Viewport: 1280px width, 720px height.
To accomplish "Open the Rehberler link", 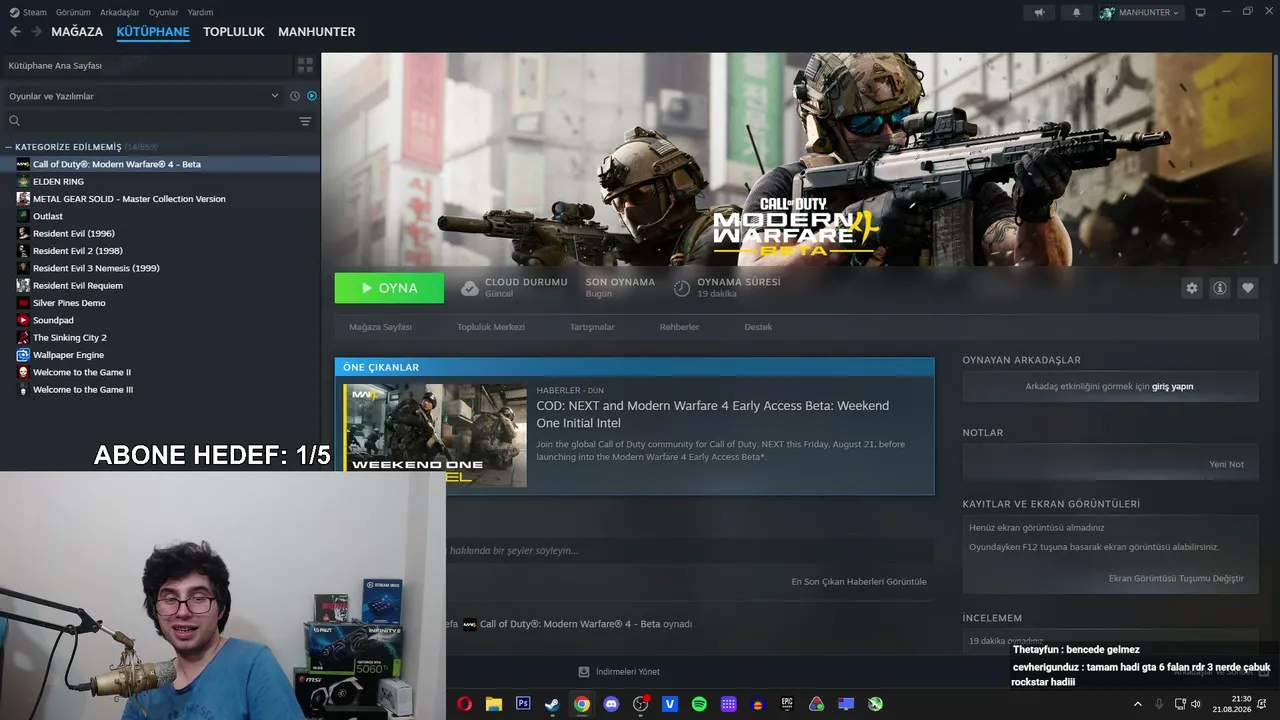I will (679, 327).
